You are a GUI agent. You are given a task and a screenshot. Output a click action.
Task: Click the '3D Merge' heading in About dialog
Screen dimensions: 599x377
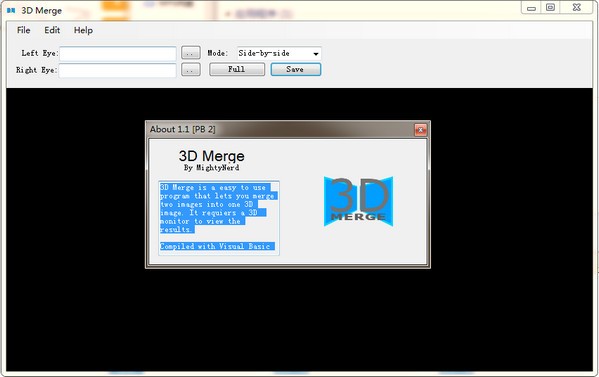[x=211, y=156]
